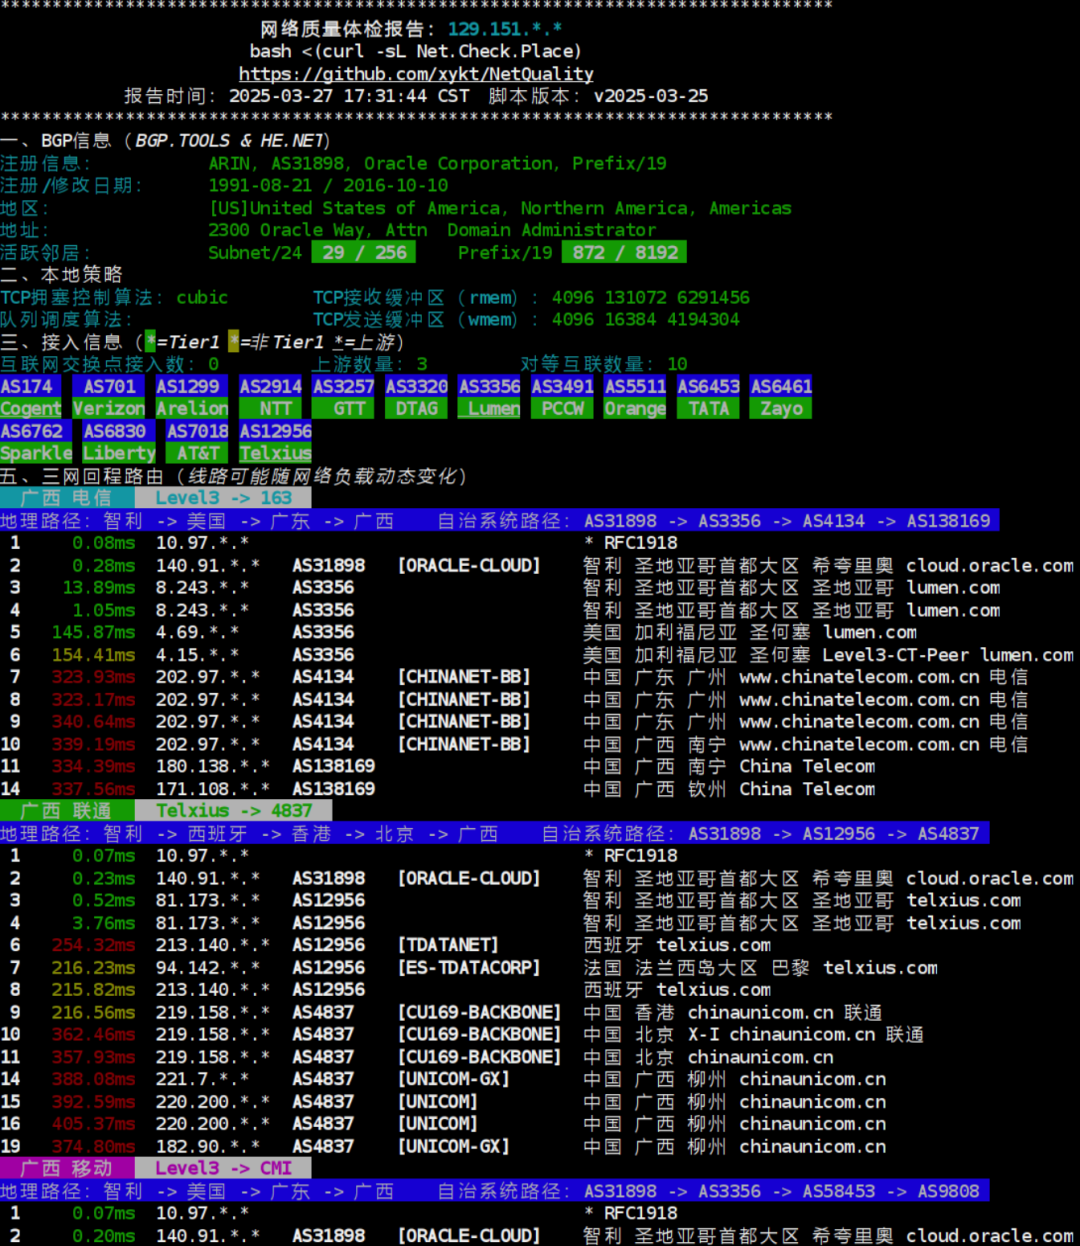Click the Level3 -> 163 label
This screenshot has width=1080, height=1246.
tap(224, 498)
